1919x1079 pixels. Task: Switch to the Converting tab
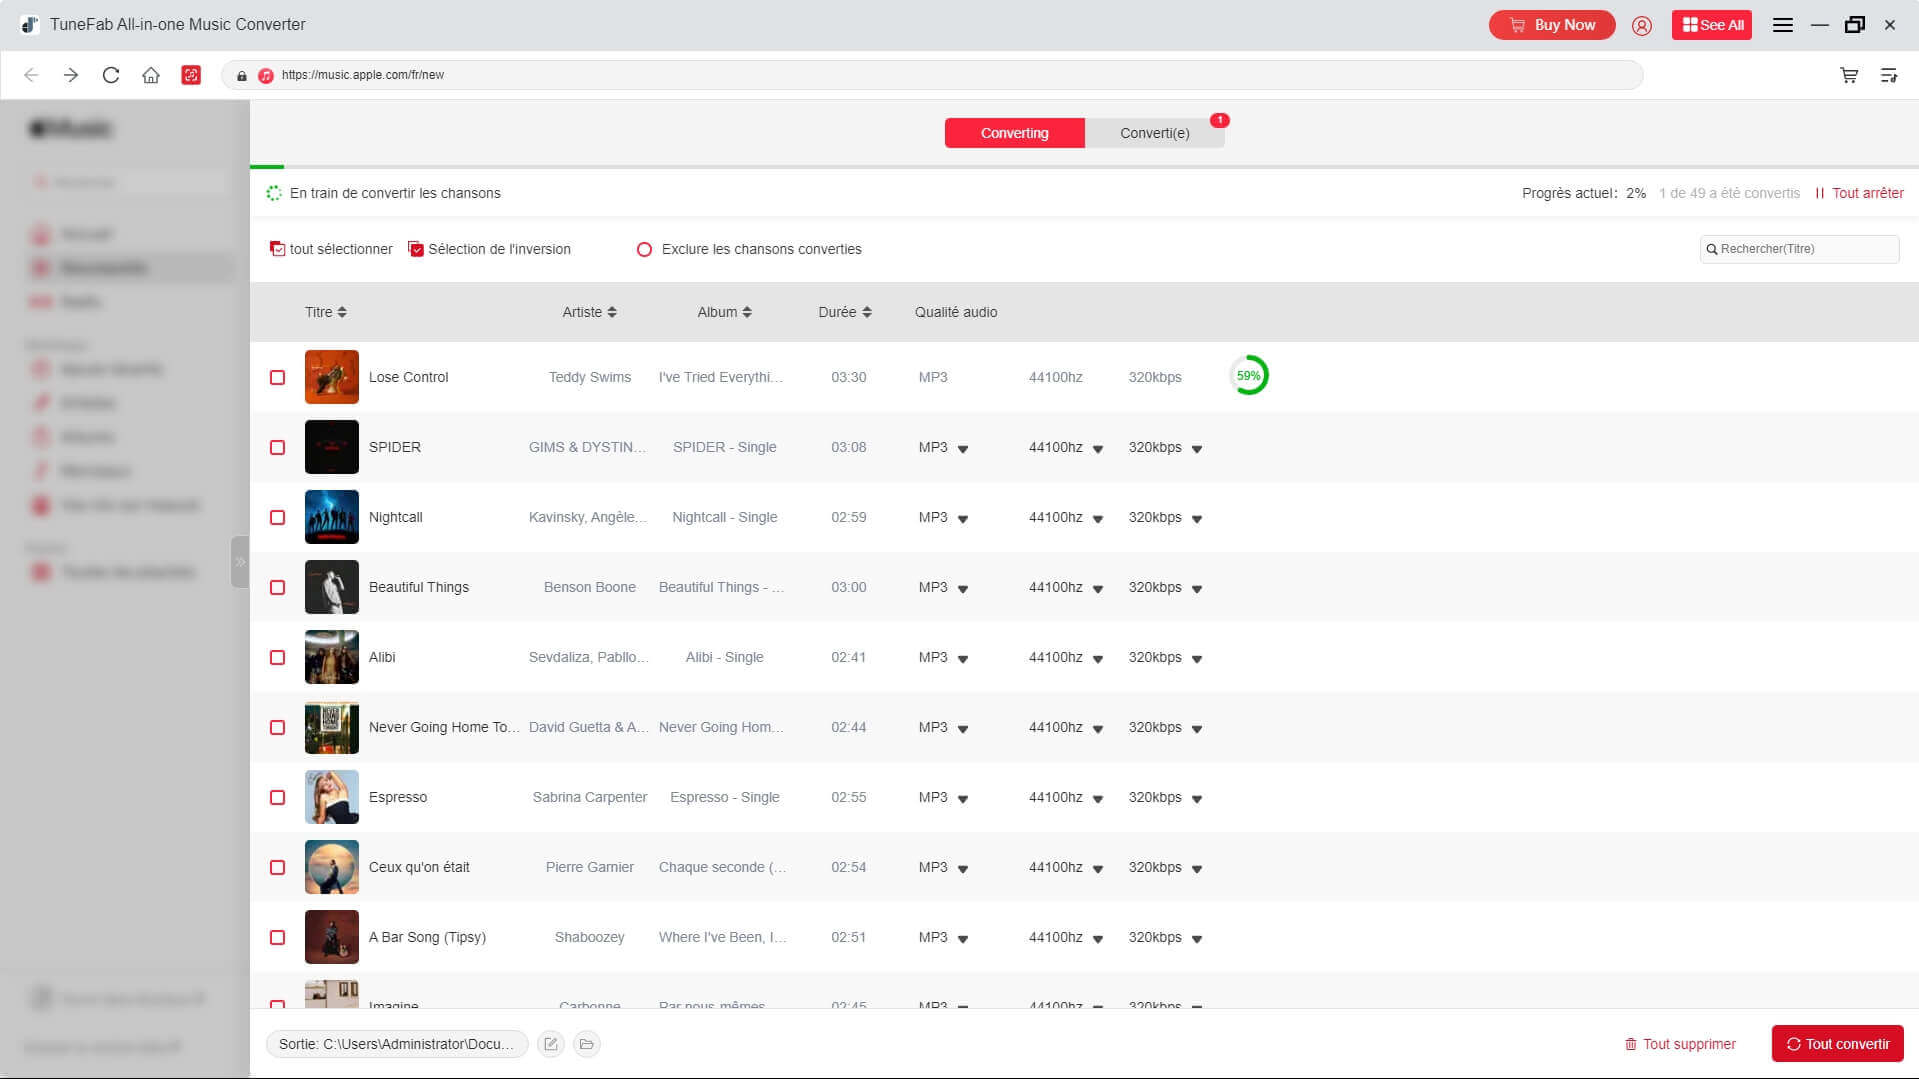point(1014,133)
